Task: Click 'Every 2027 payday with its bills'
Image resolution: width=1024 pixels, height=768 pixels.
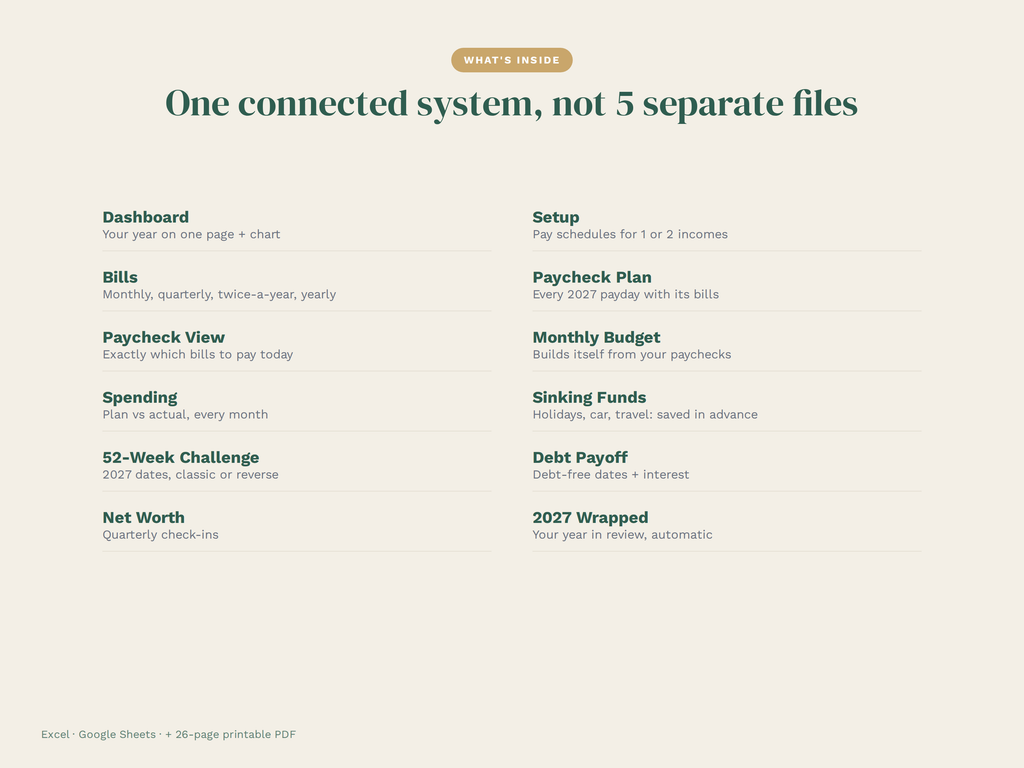Action: 626,295
